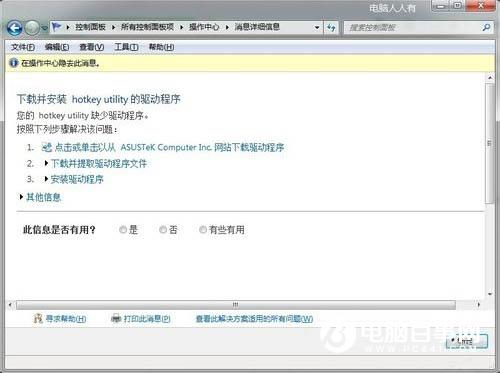The image size is (500, 373).
Task: Select the 有些有用 radio button
Action: click(203, 230)
